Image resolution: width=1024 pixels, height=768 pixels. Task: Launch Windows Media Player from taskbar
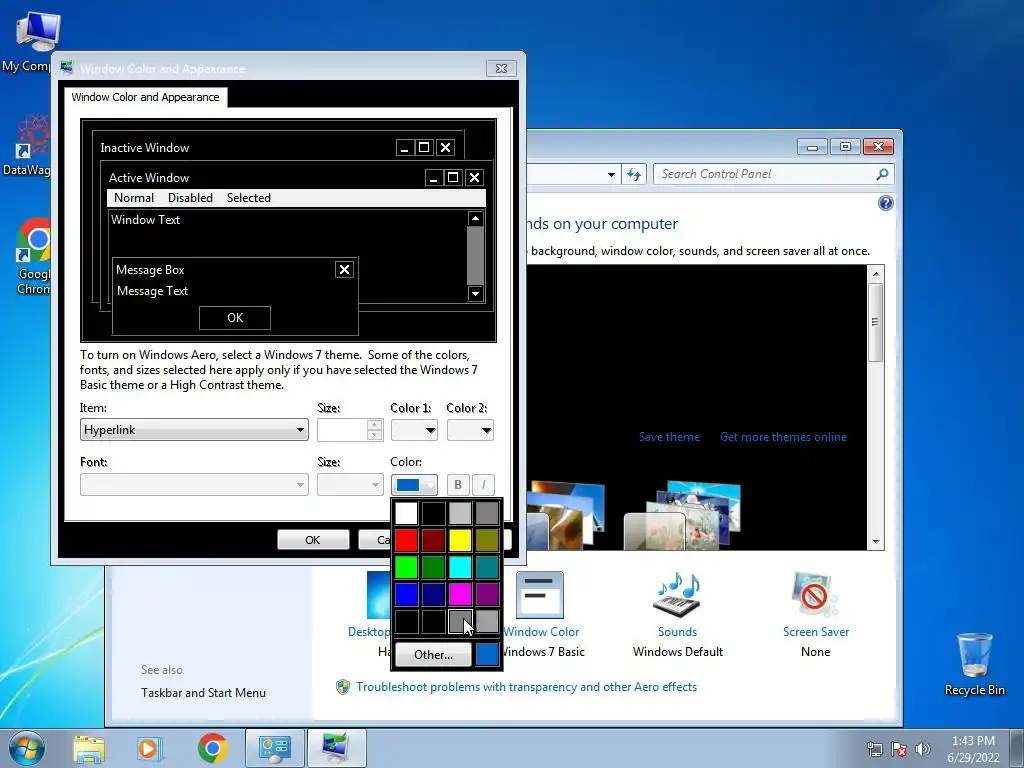(148, 748)
